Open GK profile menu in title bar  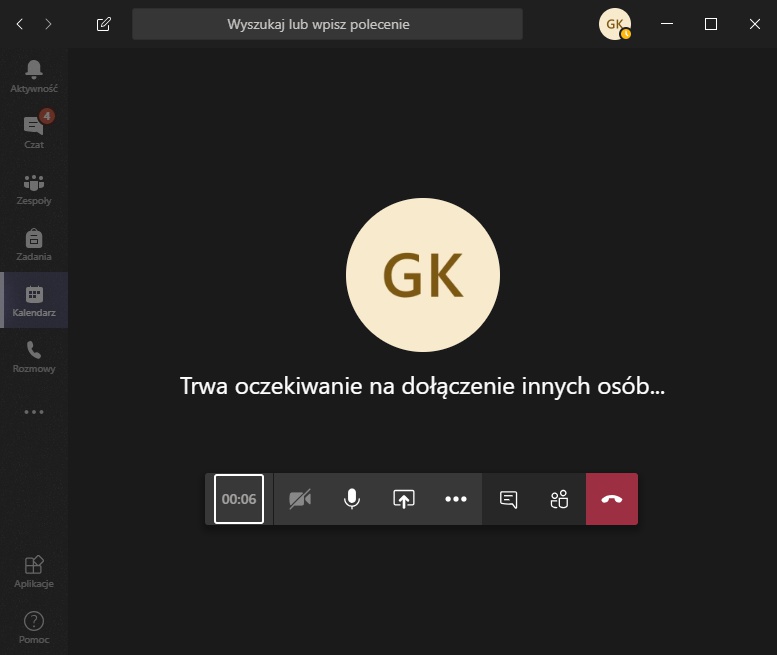614,24
